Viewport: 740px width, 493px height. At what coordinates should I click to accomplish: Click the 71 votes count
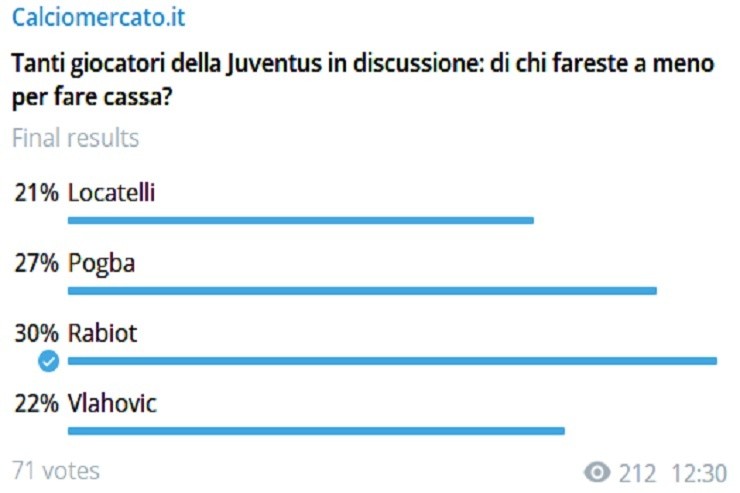56,470
